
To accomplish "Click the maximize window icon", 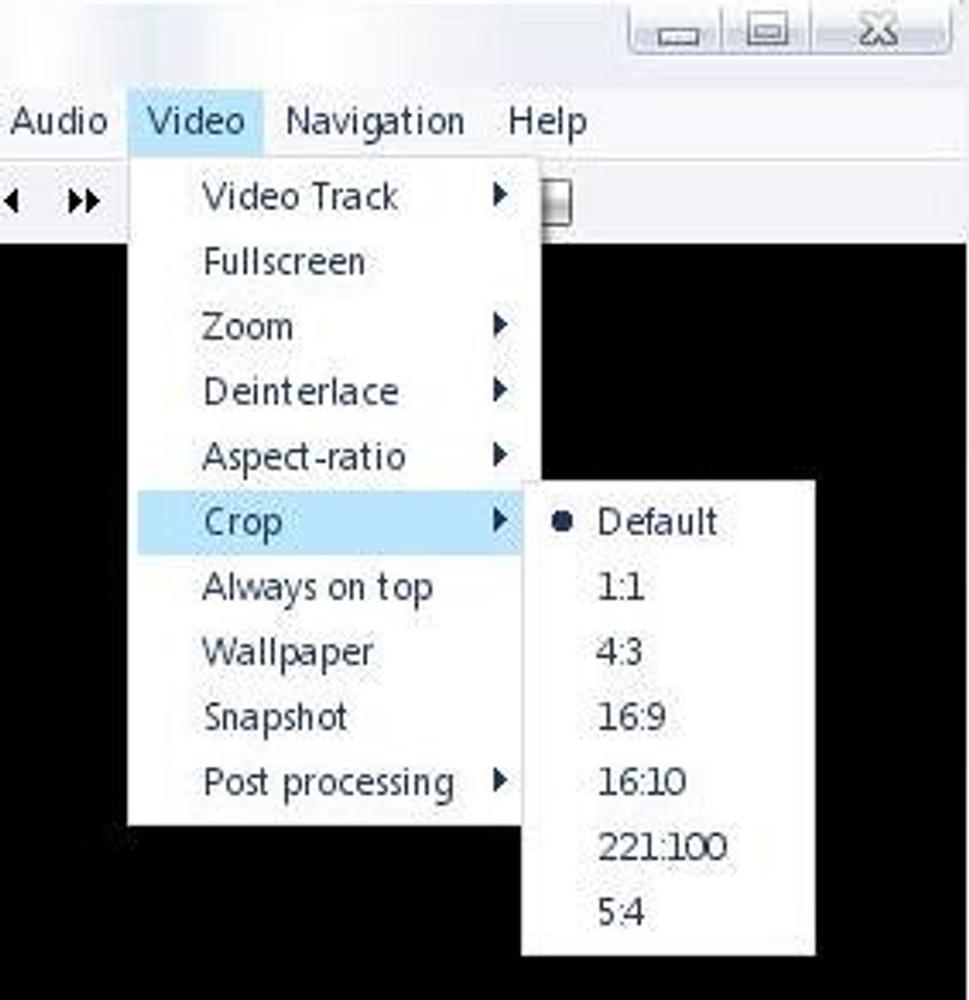I will click(x=768, y=32).
